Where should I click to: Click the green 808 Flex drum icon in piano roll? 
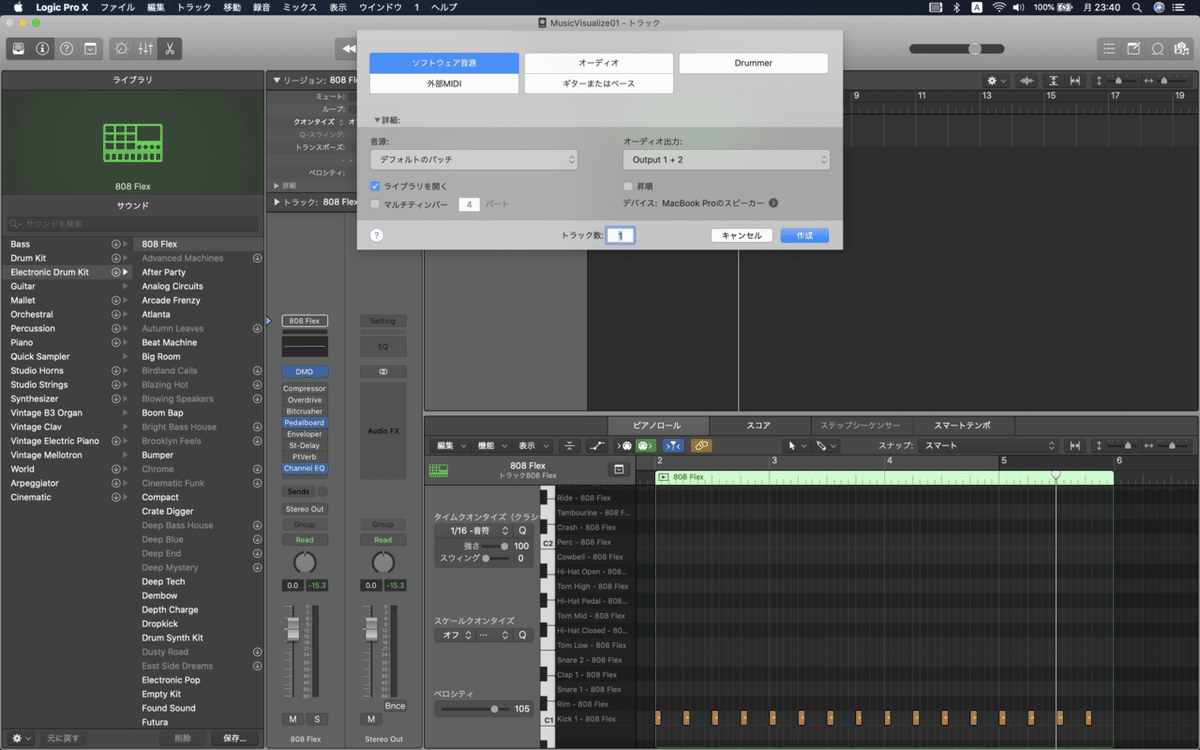(x=439, y=470)
